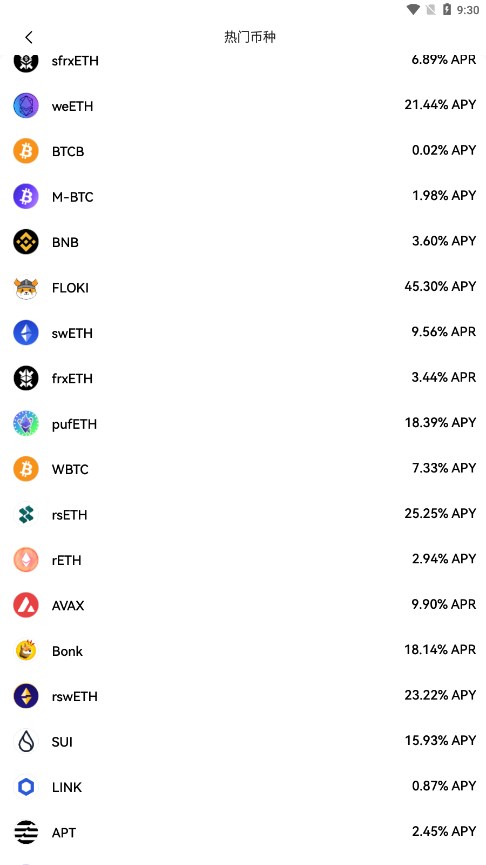The image size is (486, 865).
Task: Select the swETH coin name
Action: point(72,333)
